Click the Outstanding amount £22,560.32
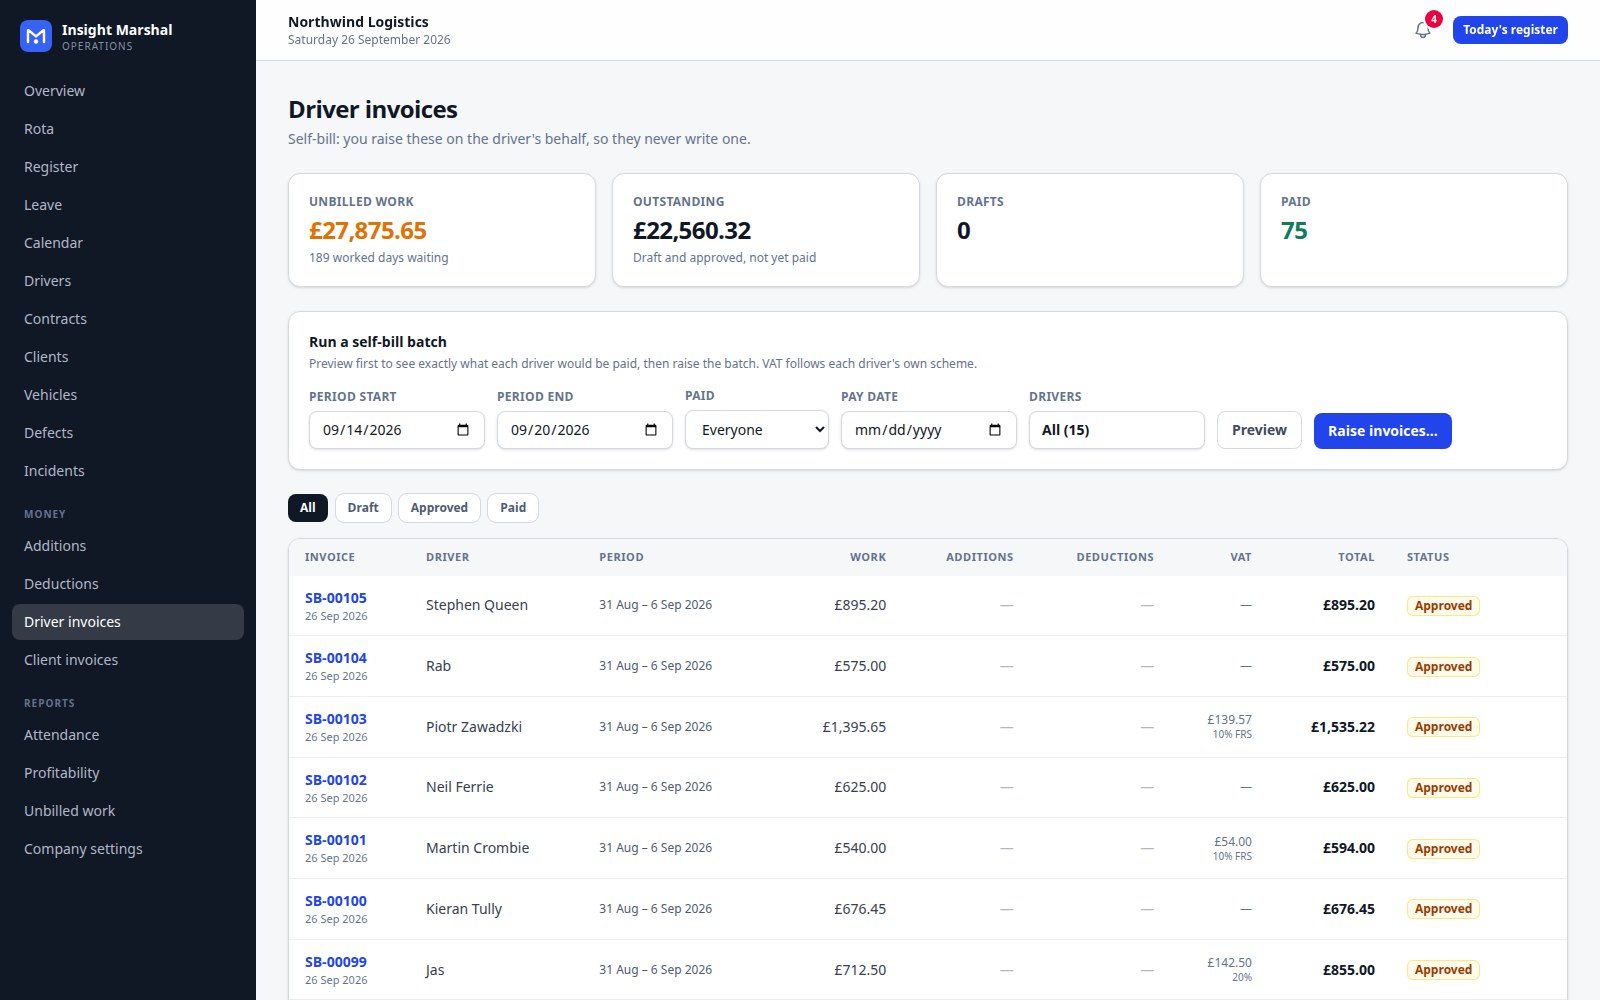Image resolution: width=1600 pixels, height=1000 pixels. click(x=692, y=231)
